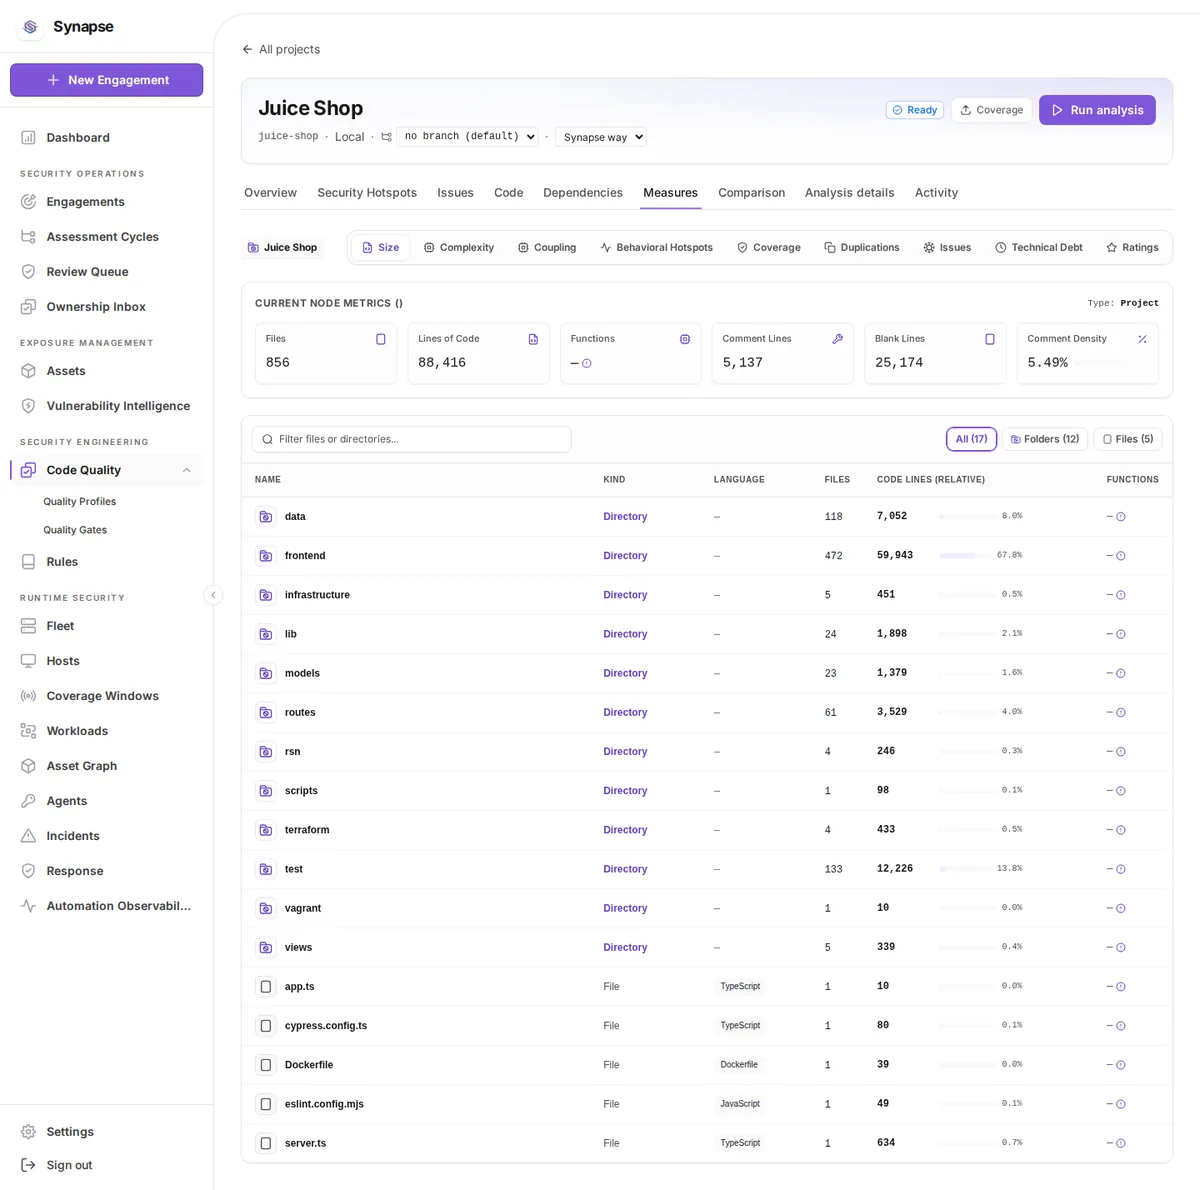
Task: Click the Assets cube icon
Action: pos(28,371)
